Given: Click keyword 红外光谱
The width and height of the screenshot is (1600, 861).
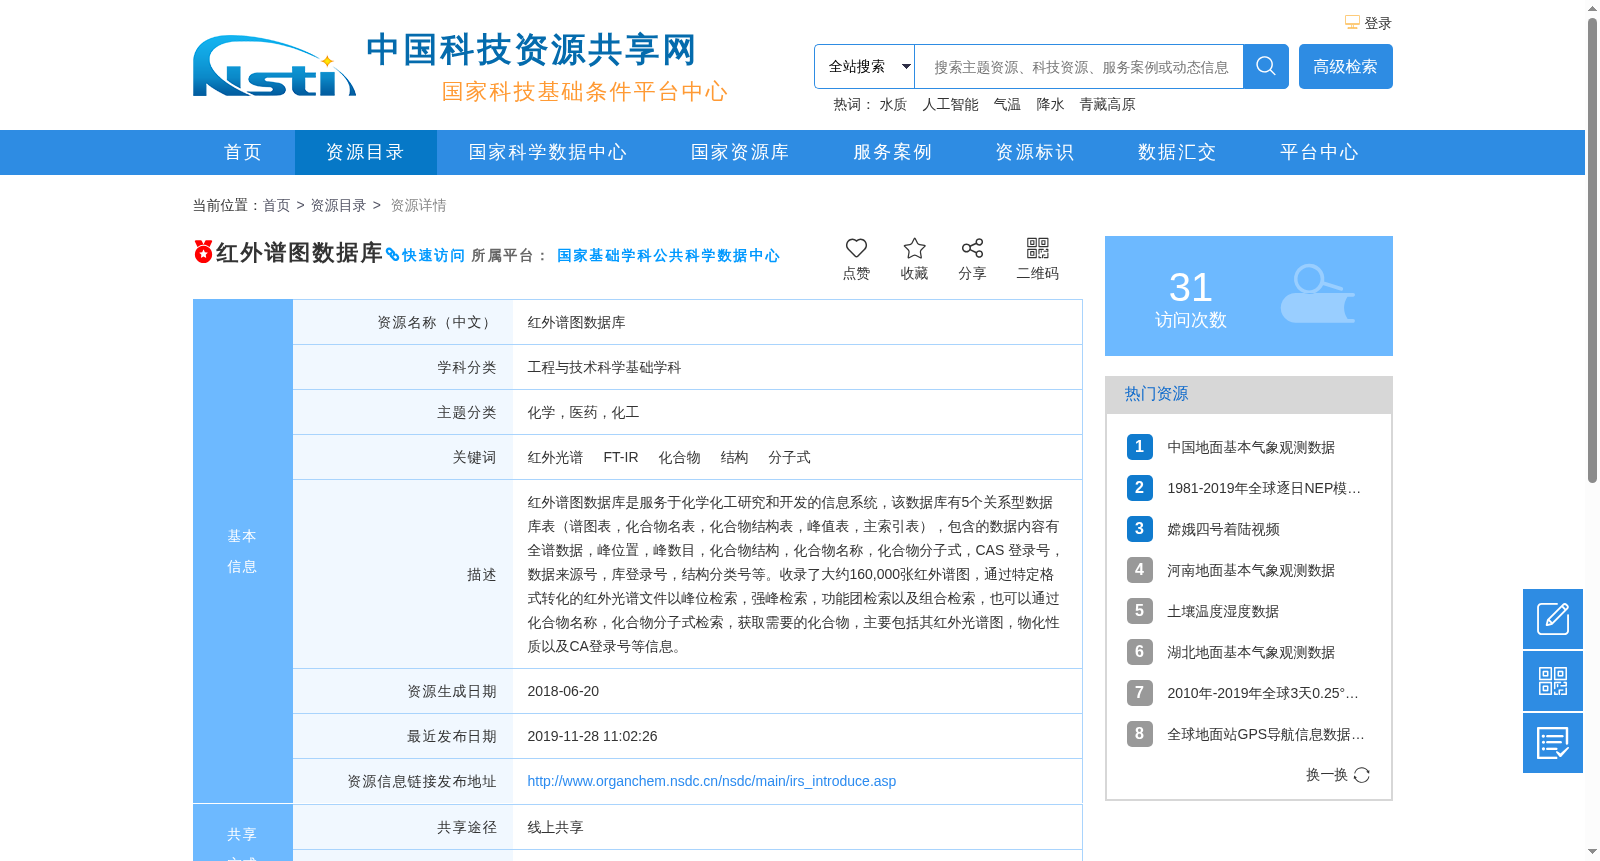Looking at the screenshot, I should (x=555, y=457).
